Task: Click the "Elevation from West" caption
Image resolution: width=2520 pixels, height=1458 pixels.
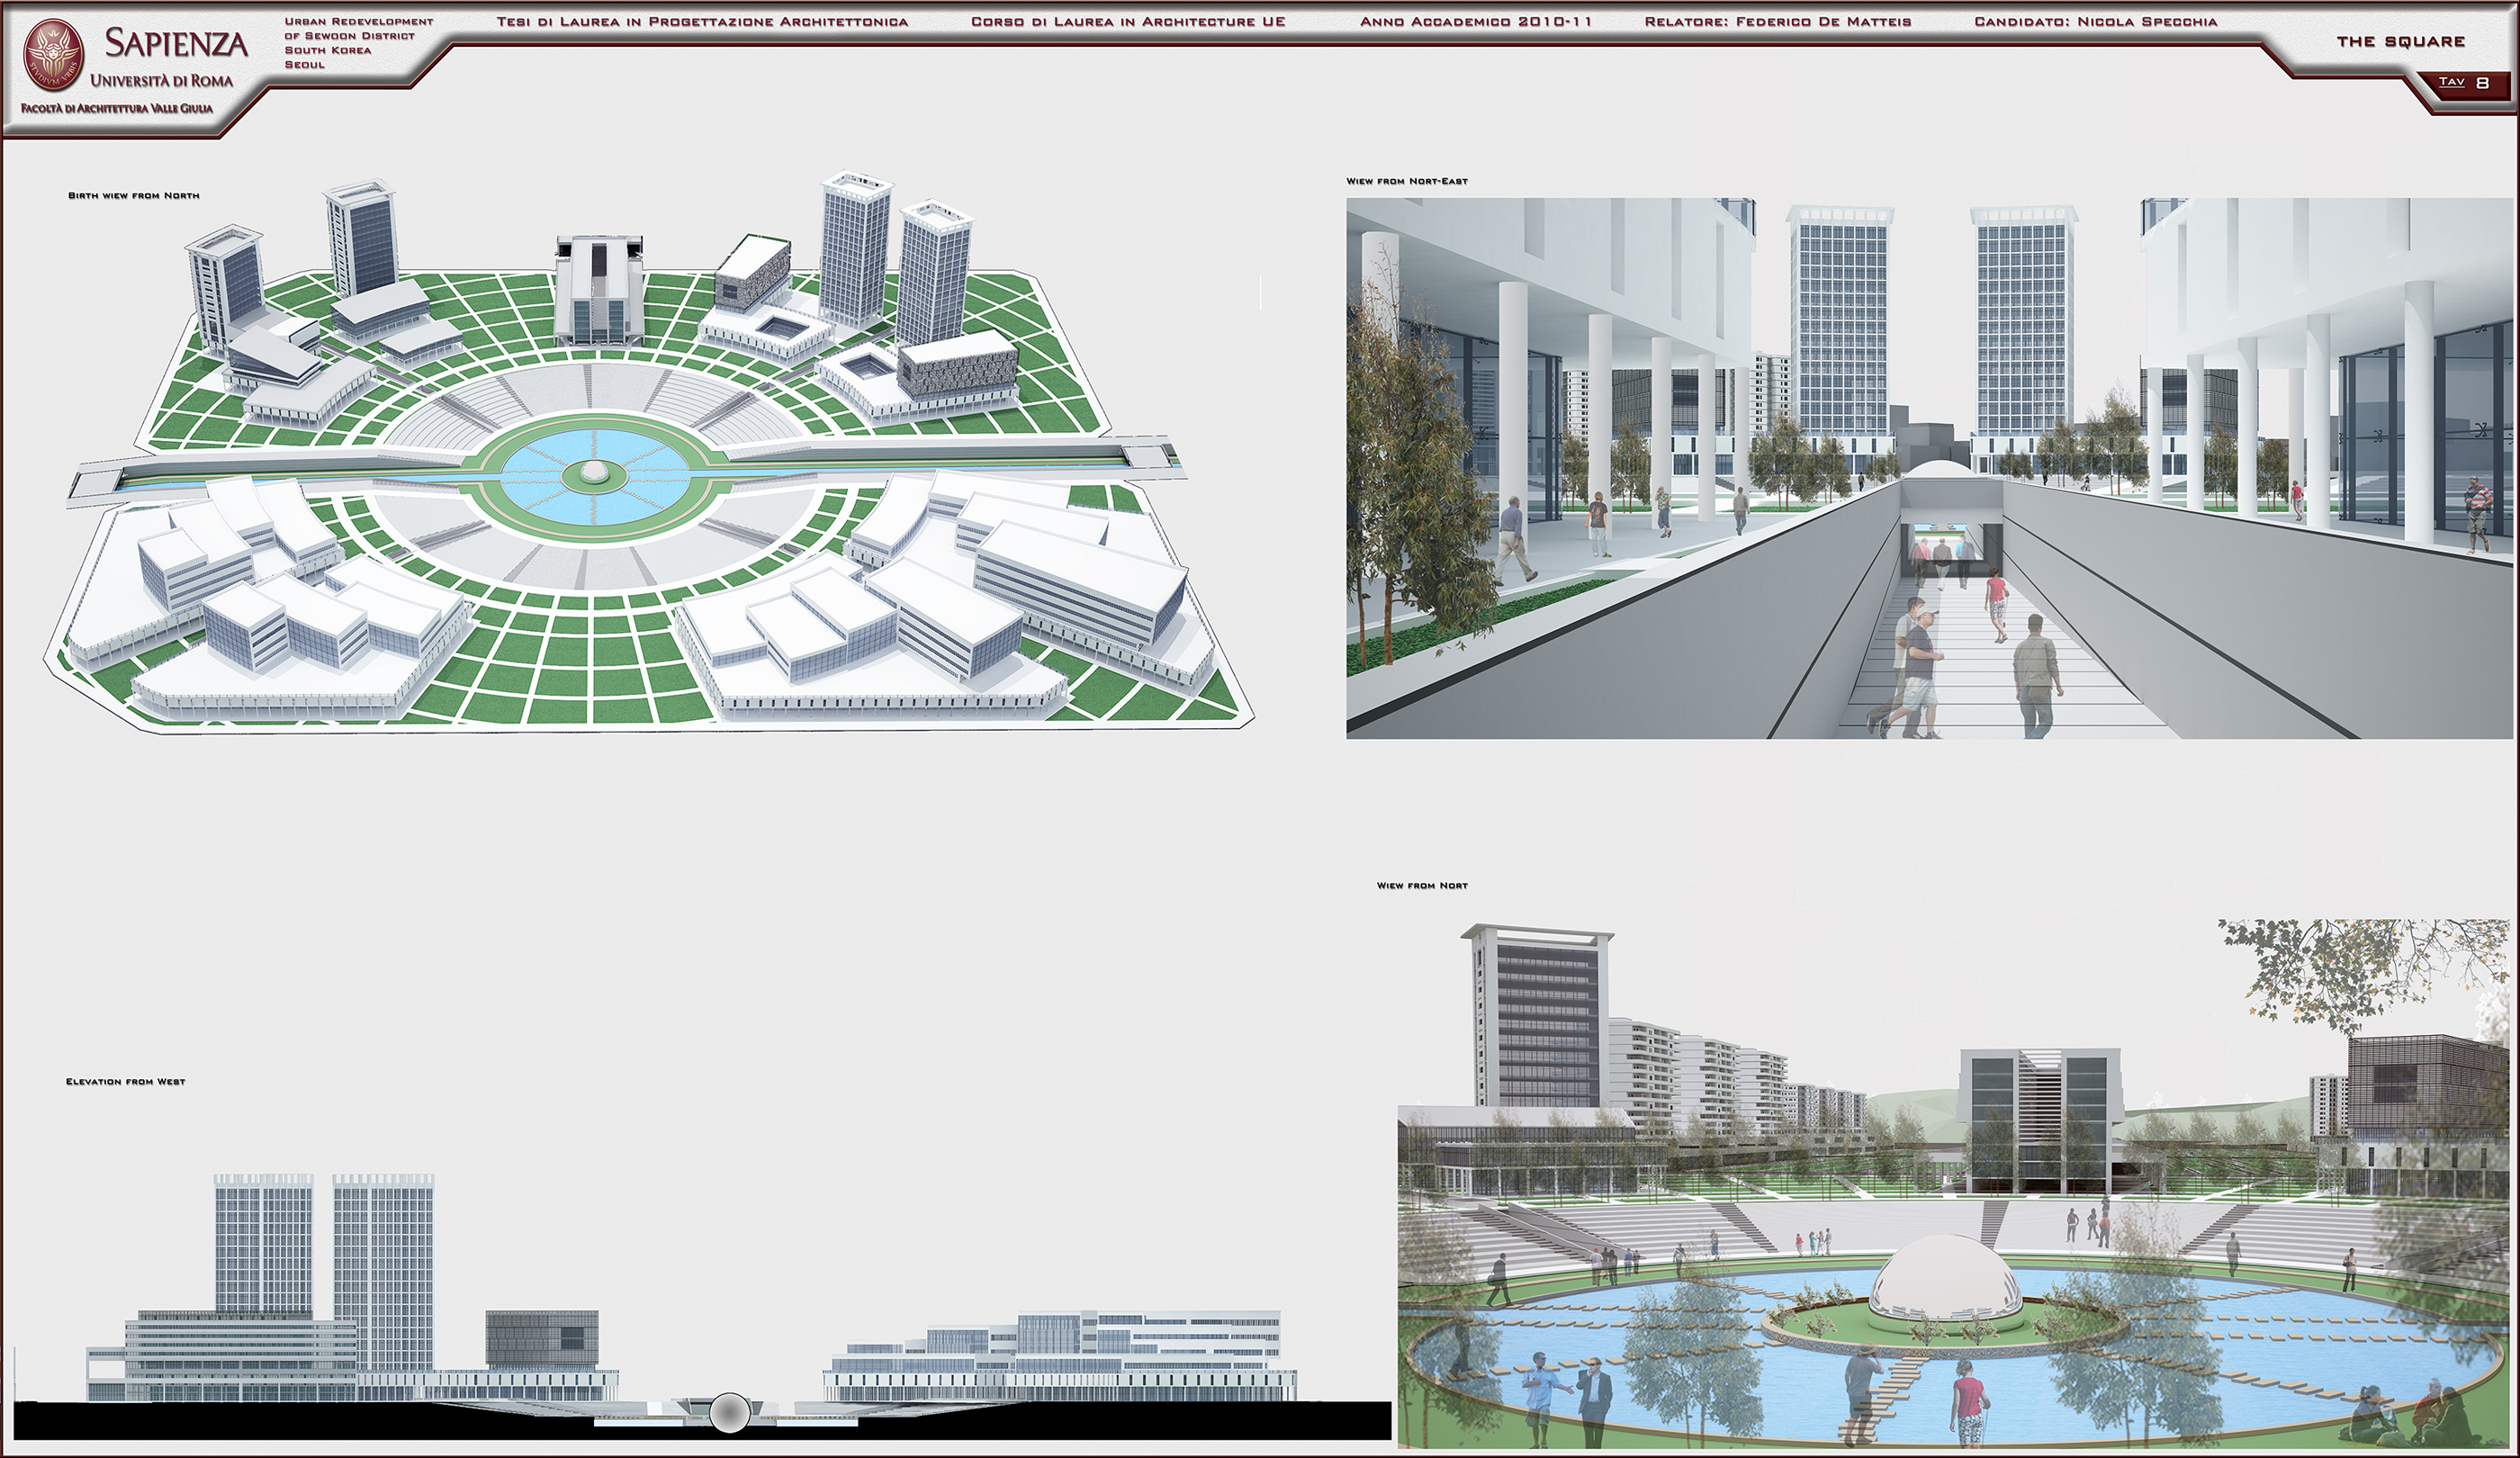Action: pos(126,1082)
